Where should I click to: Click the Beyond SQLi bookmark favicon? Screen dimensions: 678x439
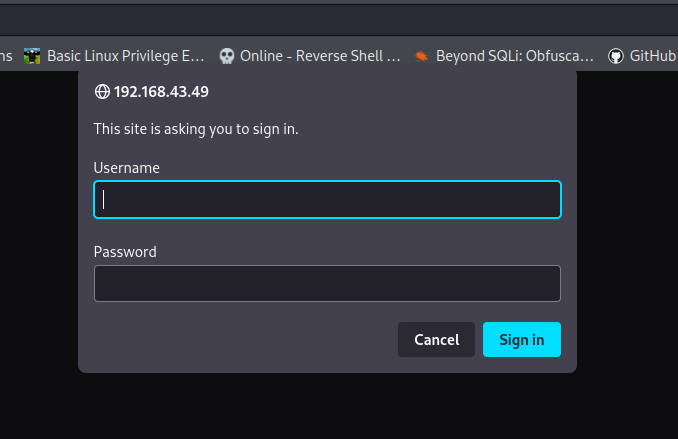[x=422, y=56]
